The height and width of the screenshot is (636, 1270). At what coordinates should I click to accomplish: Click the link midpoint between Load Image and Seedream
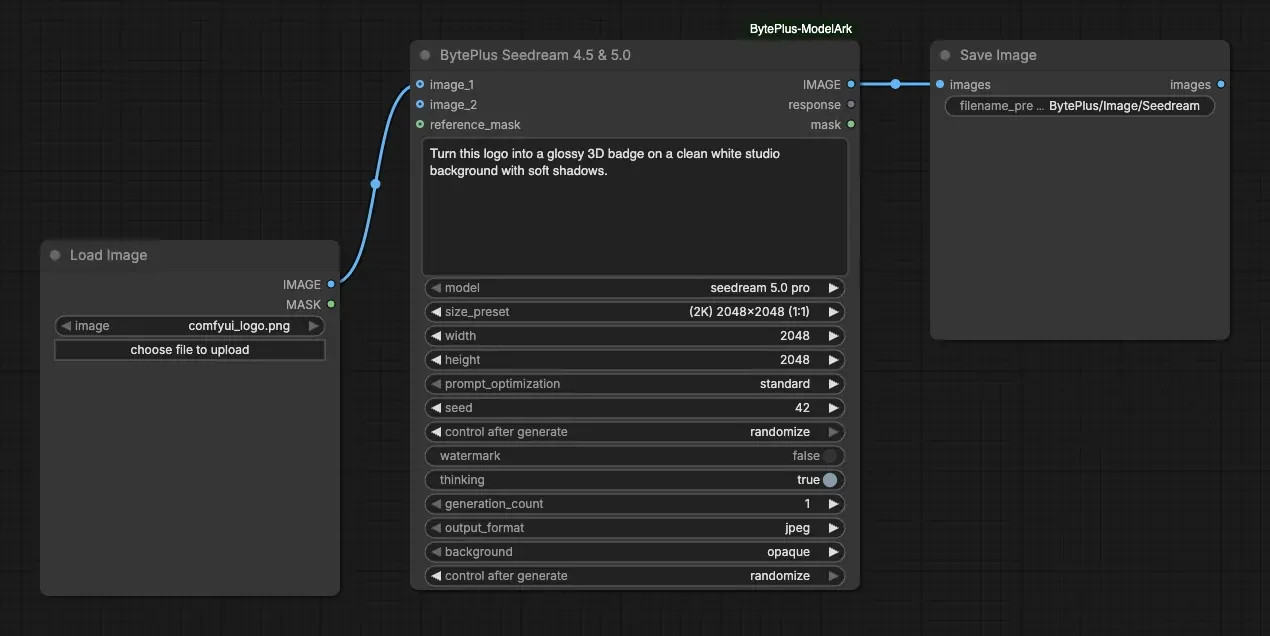pos(375,184)
